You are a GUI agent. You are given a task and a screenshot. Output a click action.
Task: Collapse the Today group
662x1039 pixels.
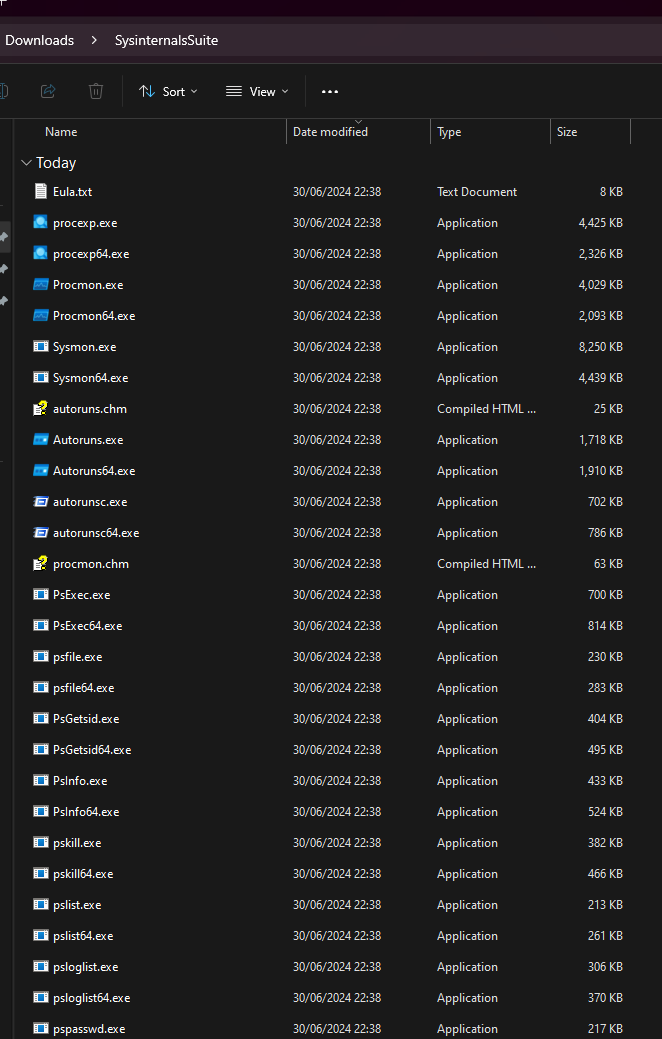(x=25, y=162)
